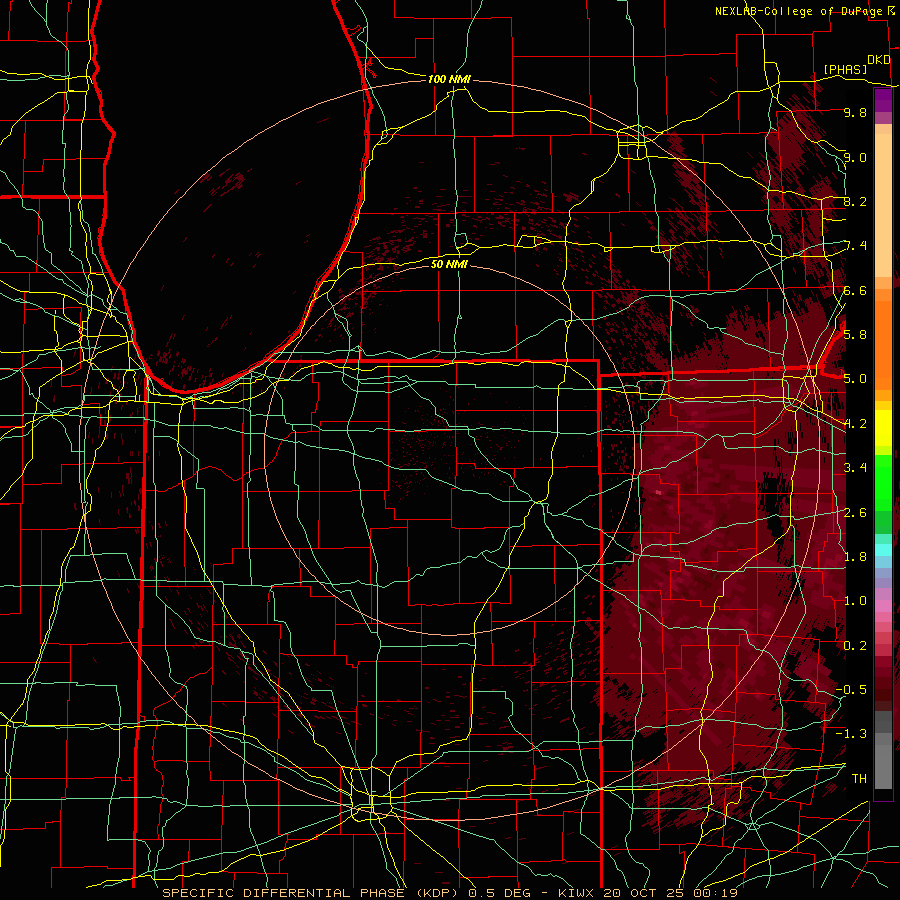Click the 9.0 value on the color scale

(x=855, y=157)
